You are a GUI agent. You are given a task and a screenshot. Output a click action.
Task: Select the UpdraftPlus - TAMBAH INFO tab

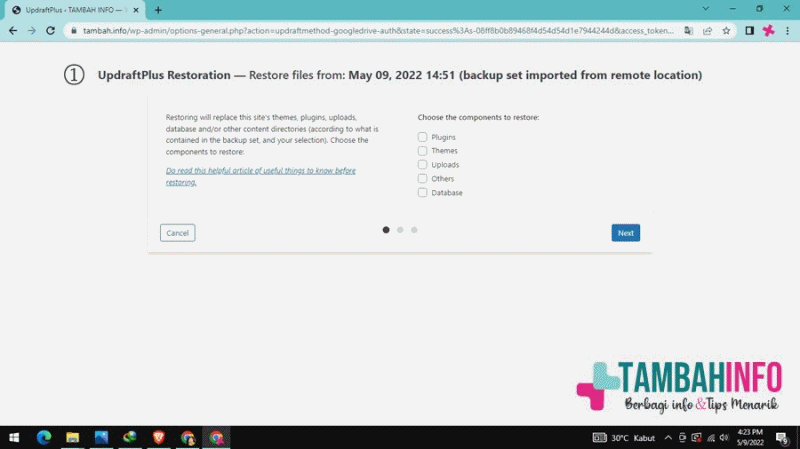pyautogui.click(x=76, y=10)
